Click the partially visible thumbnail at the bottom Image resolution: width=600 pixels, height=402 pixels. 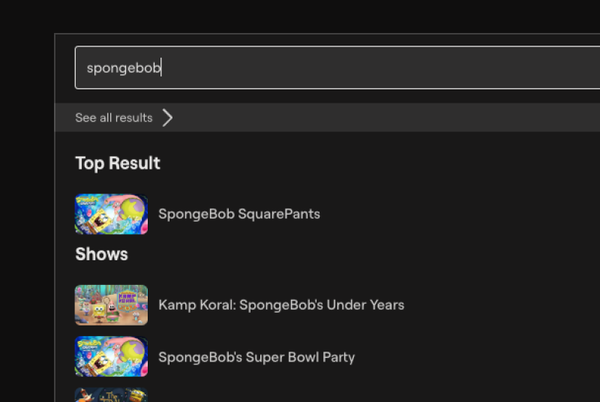[111, 395]
